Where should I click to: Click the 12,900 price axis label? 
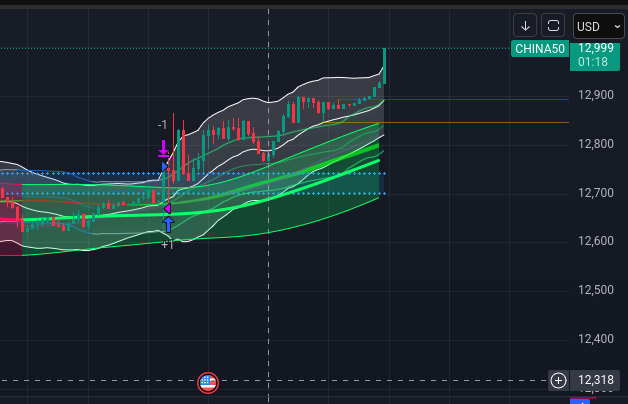tap(596, 95)
